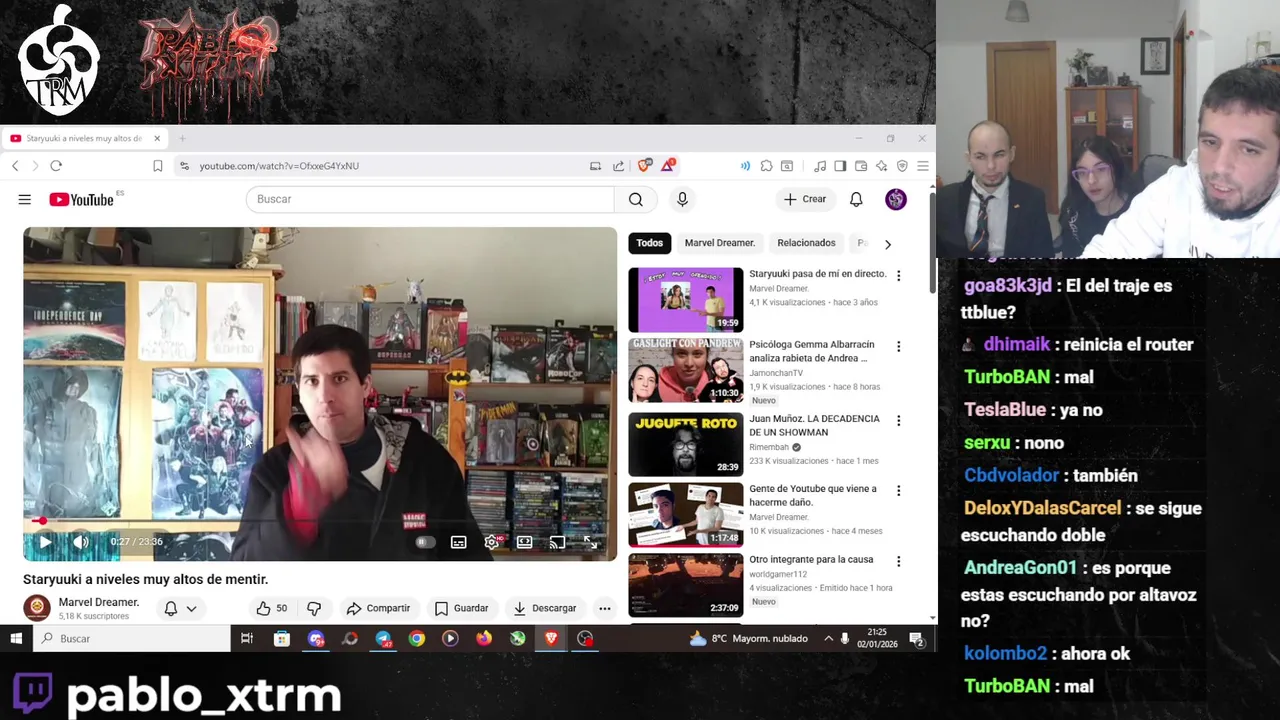1280x720 pixels.
Task: Open 'Otro integrante para la causa' title
Action: coord(811,559)
